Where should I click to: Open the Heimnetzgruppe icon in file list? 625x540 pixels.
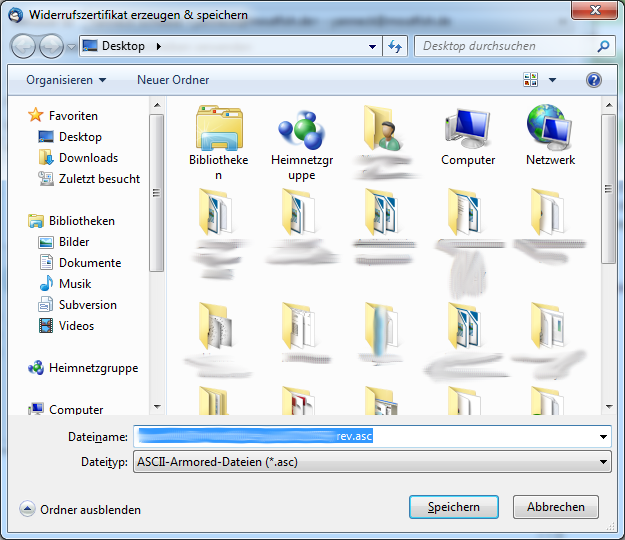[300, 128]
